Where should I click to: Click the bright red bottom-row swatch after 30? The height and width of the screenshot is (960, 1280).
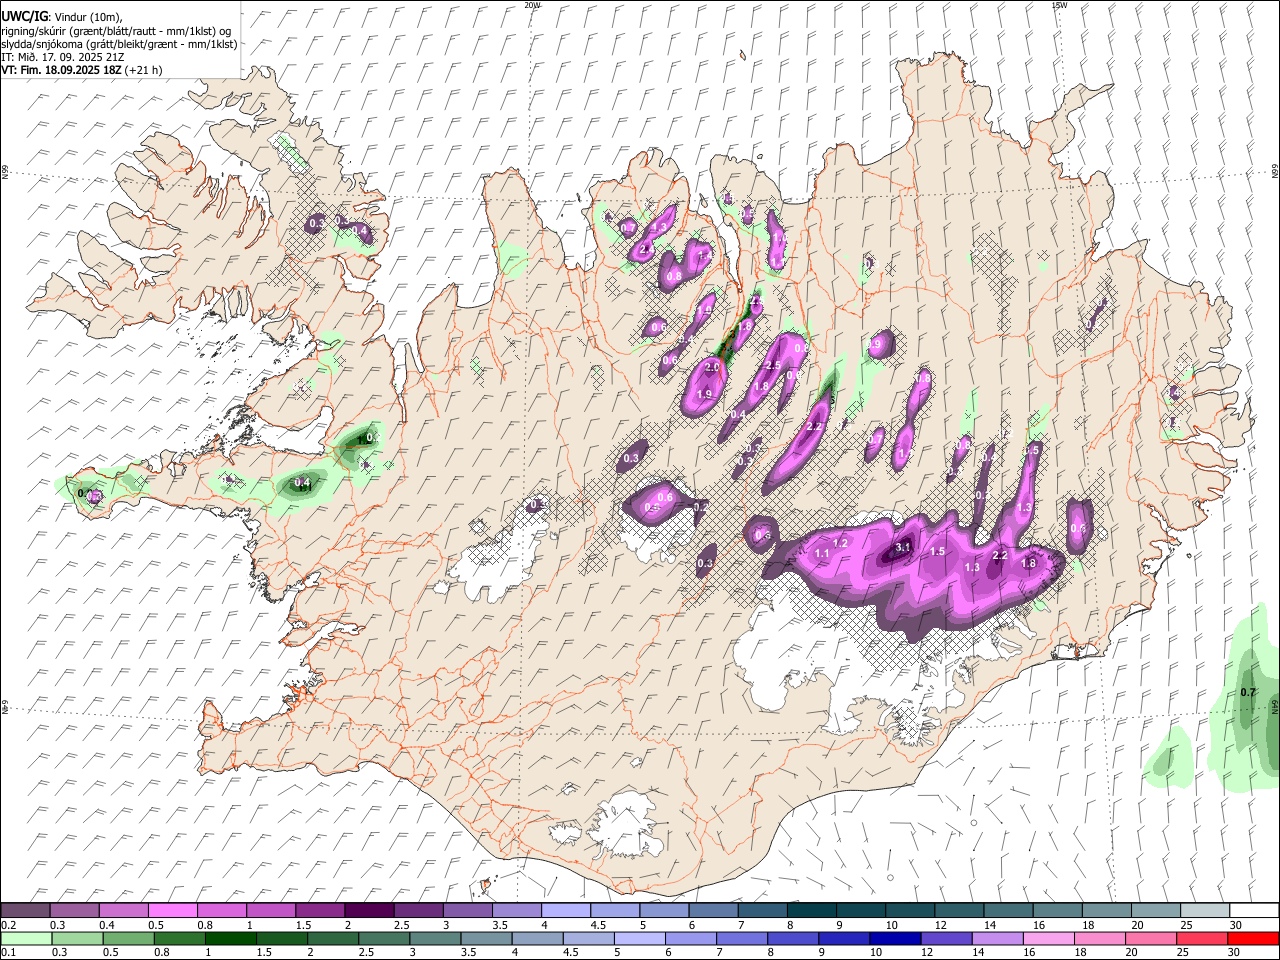tap(1253, 939)
